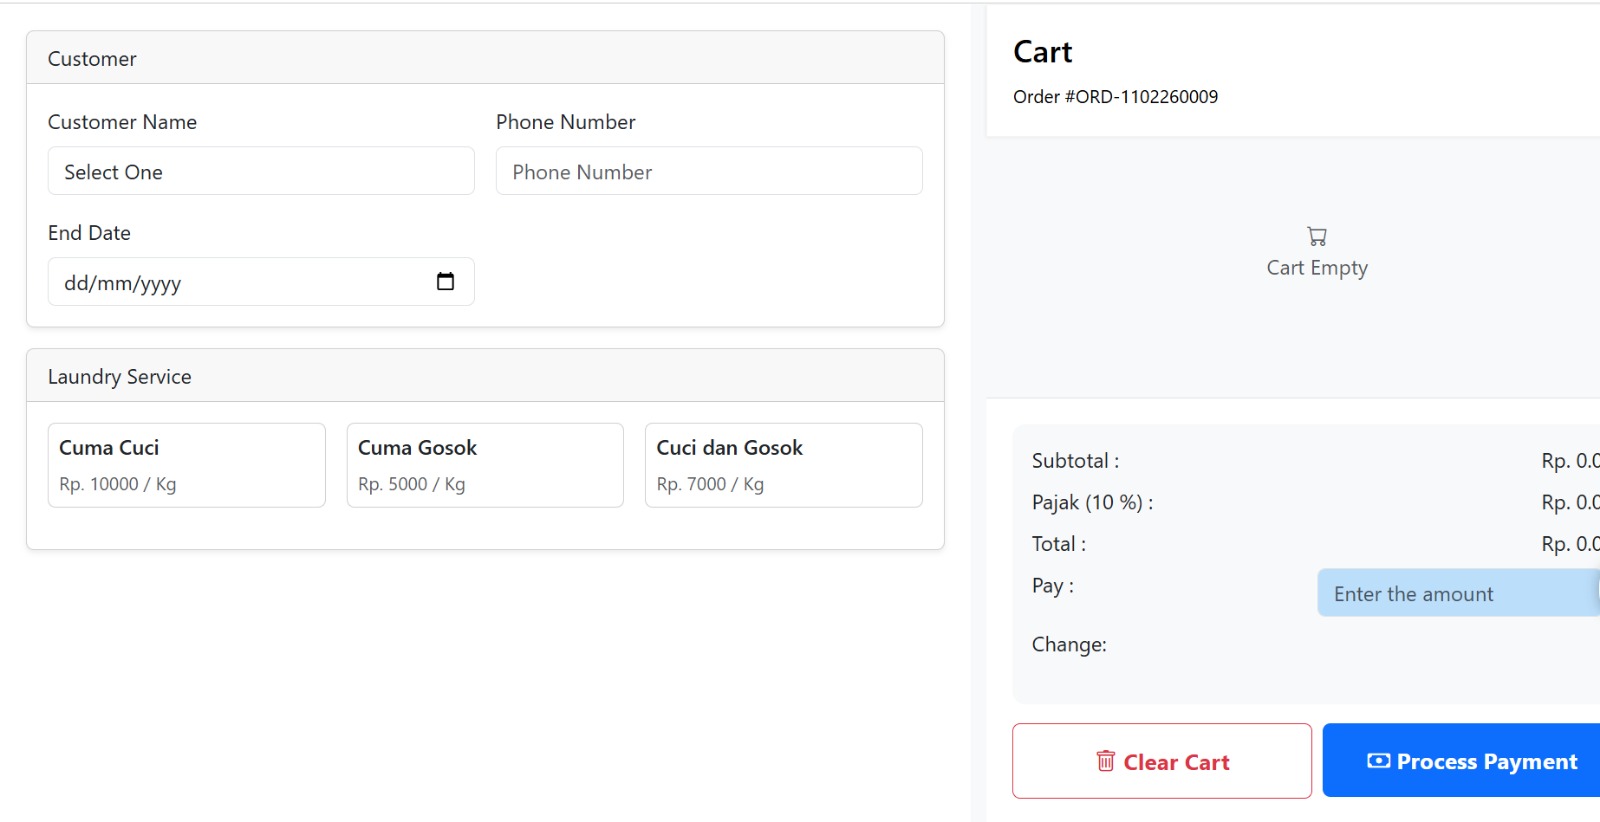Add Cuma Cuci service to cart

pos(187,465)
